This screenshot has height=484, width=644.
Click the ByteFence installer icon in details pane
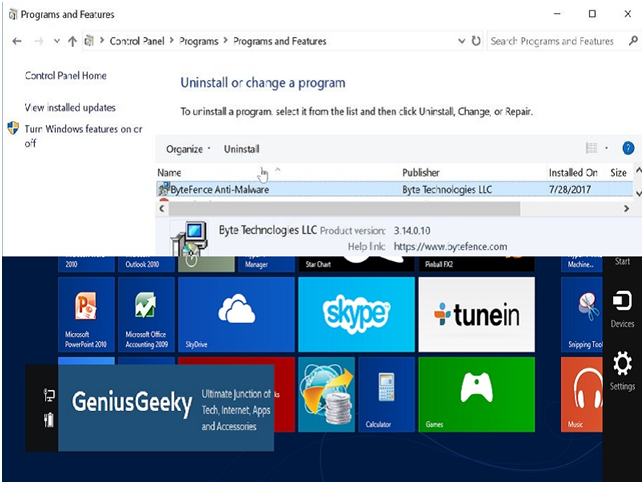click(190, 239)
